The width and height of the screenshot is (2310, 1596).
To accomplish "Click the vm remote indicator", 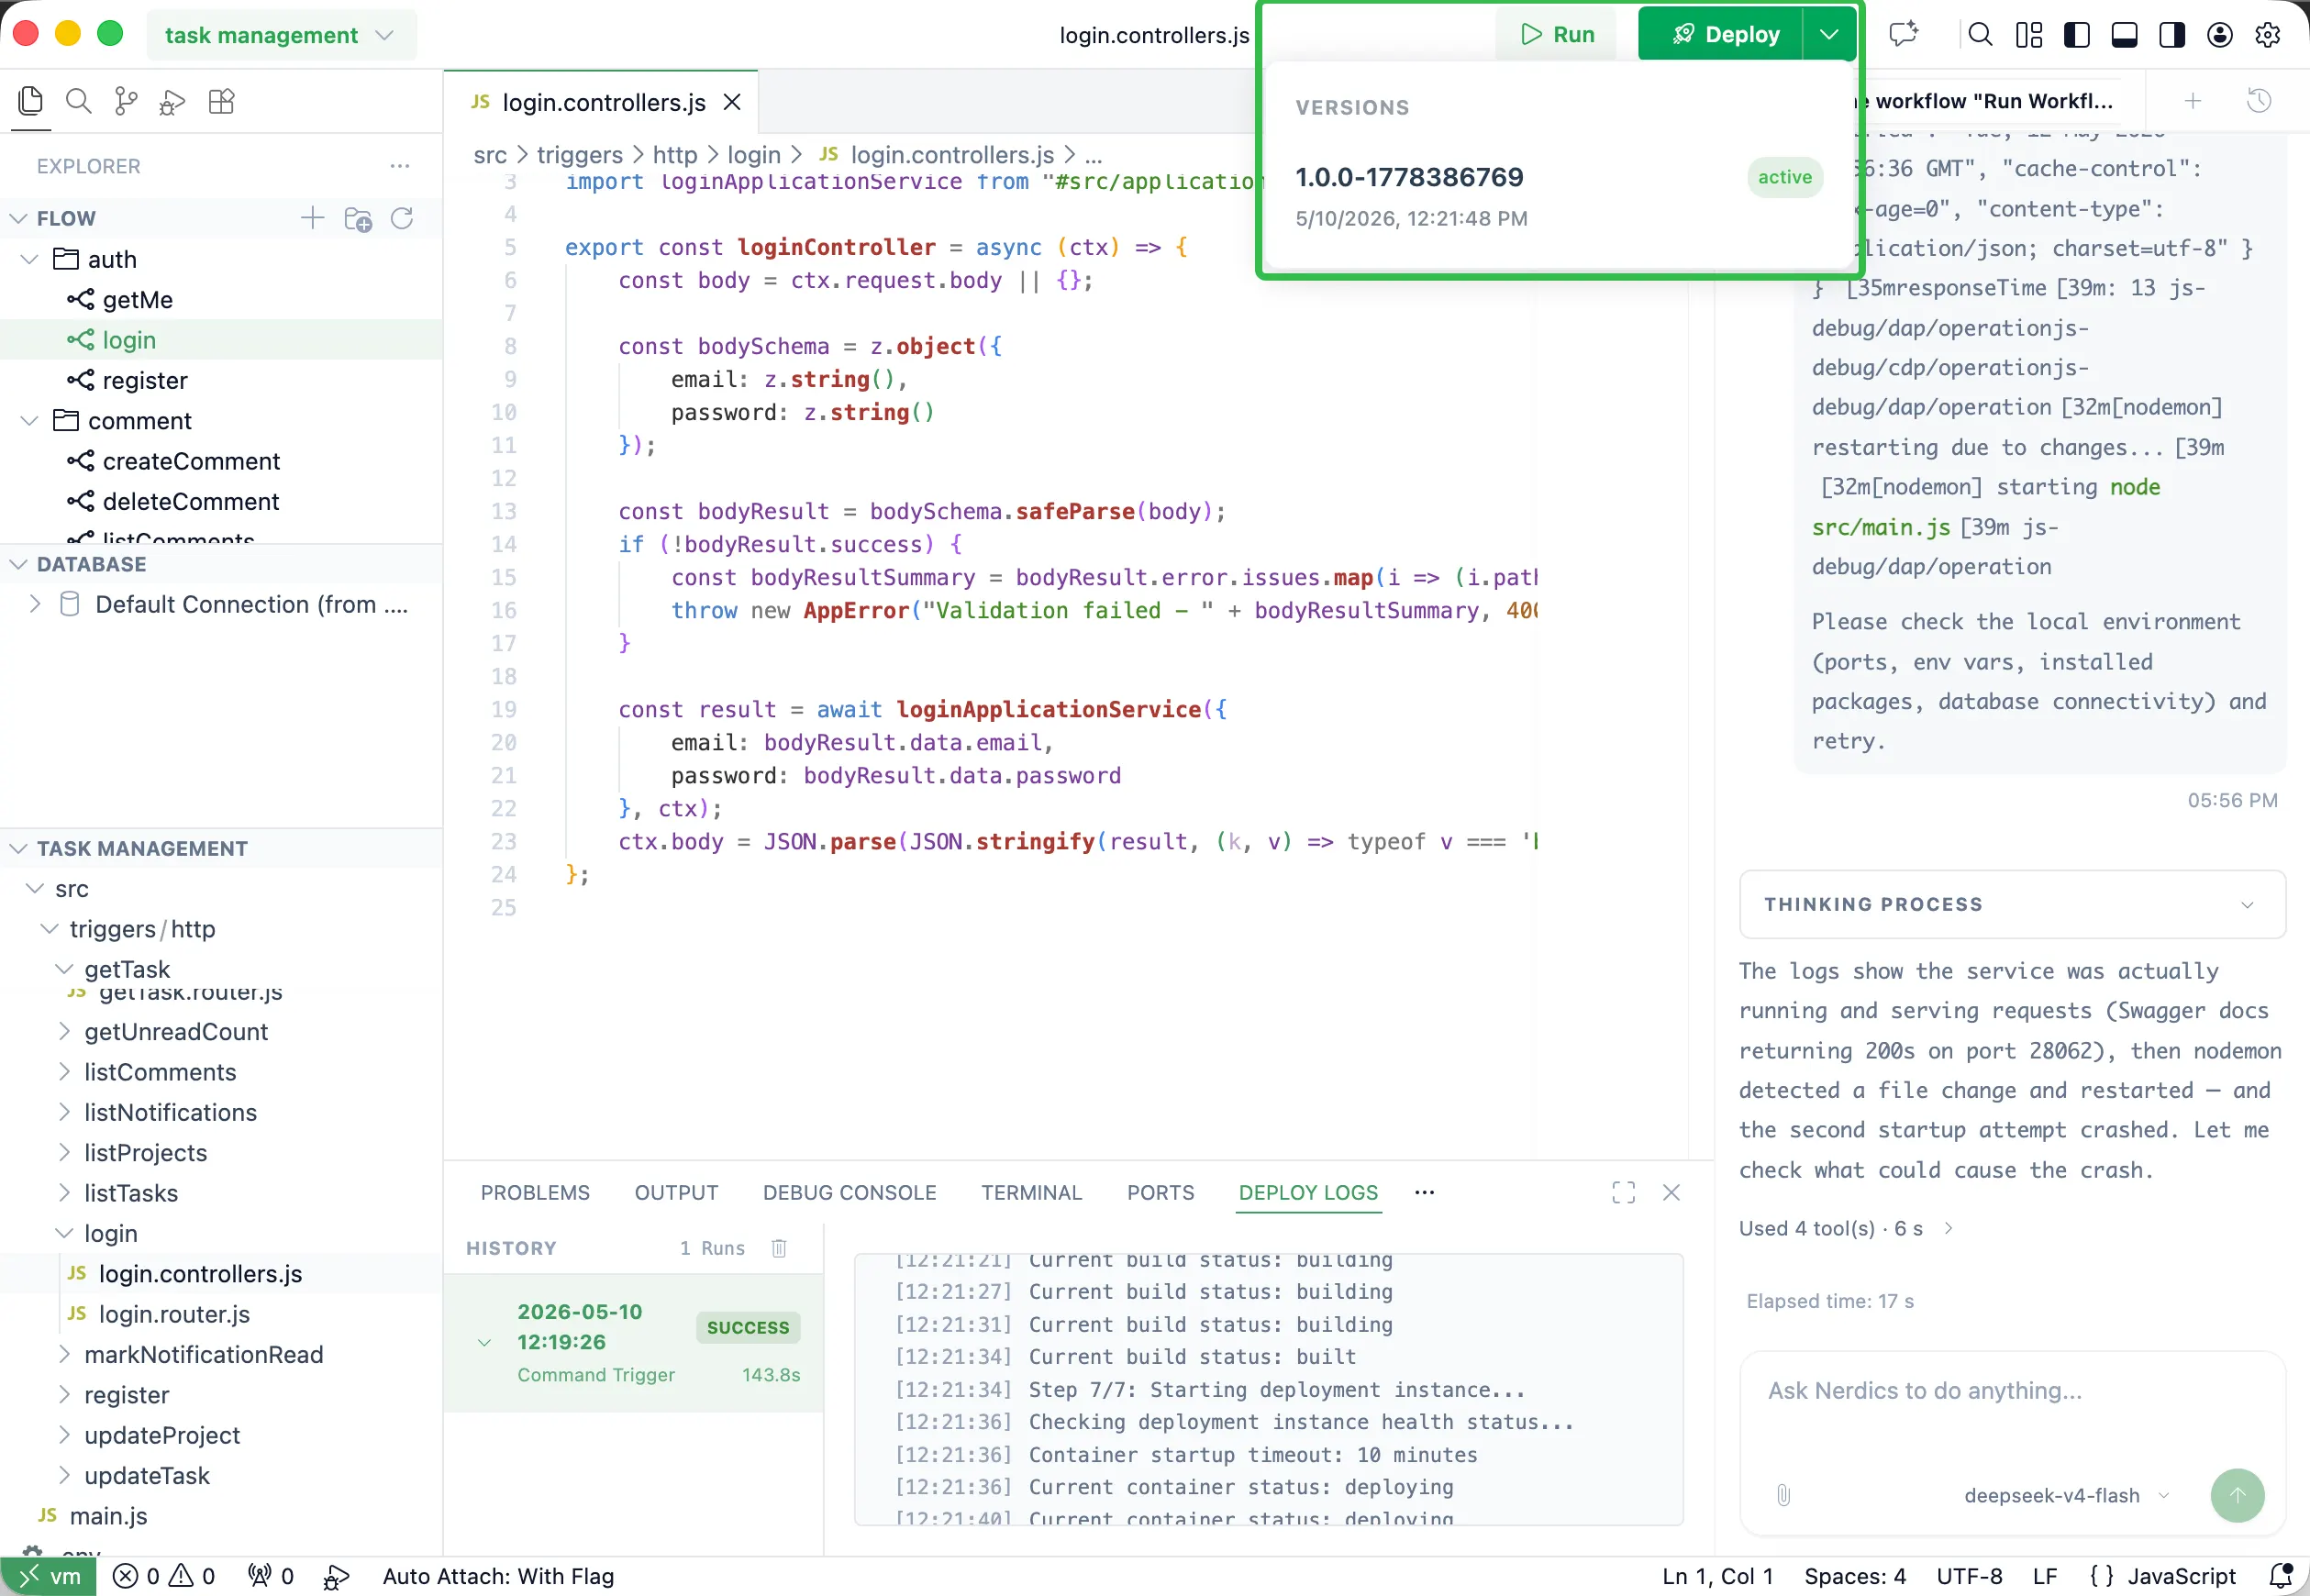I will pos(48,1577).
